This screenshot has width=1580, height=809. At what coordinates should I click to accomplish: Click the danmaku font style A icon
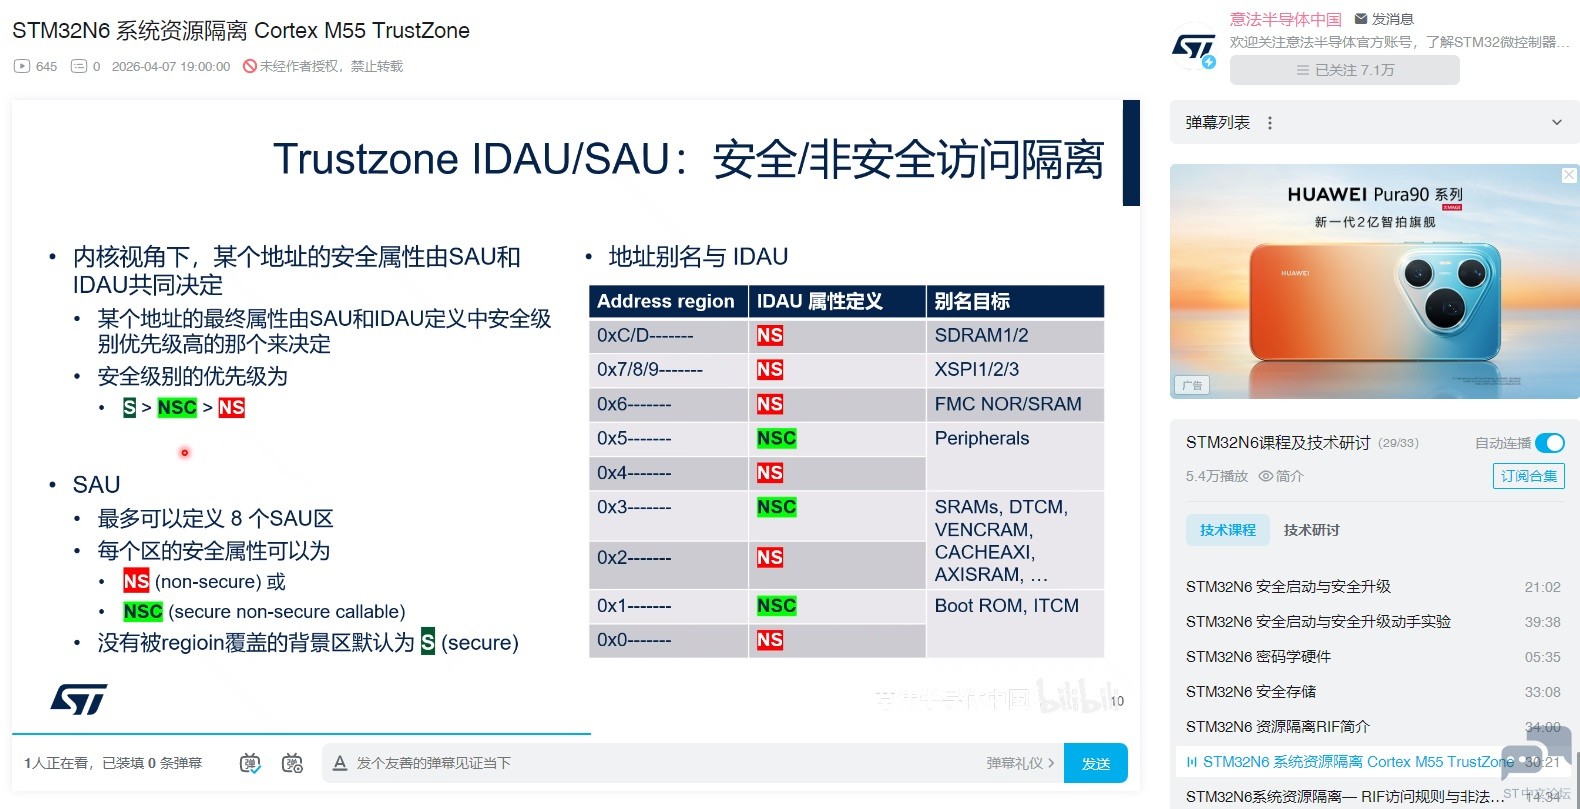[340, 763]
